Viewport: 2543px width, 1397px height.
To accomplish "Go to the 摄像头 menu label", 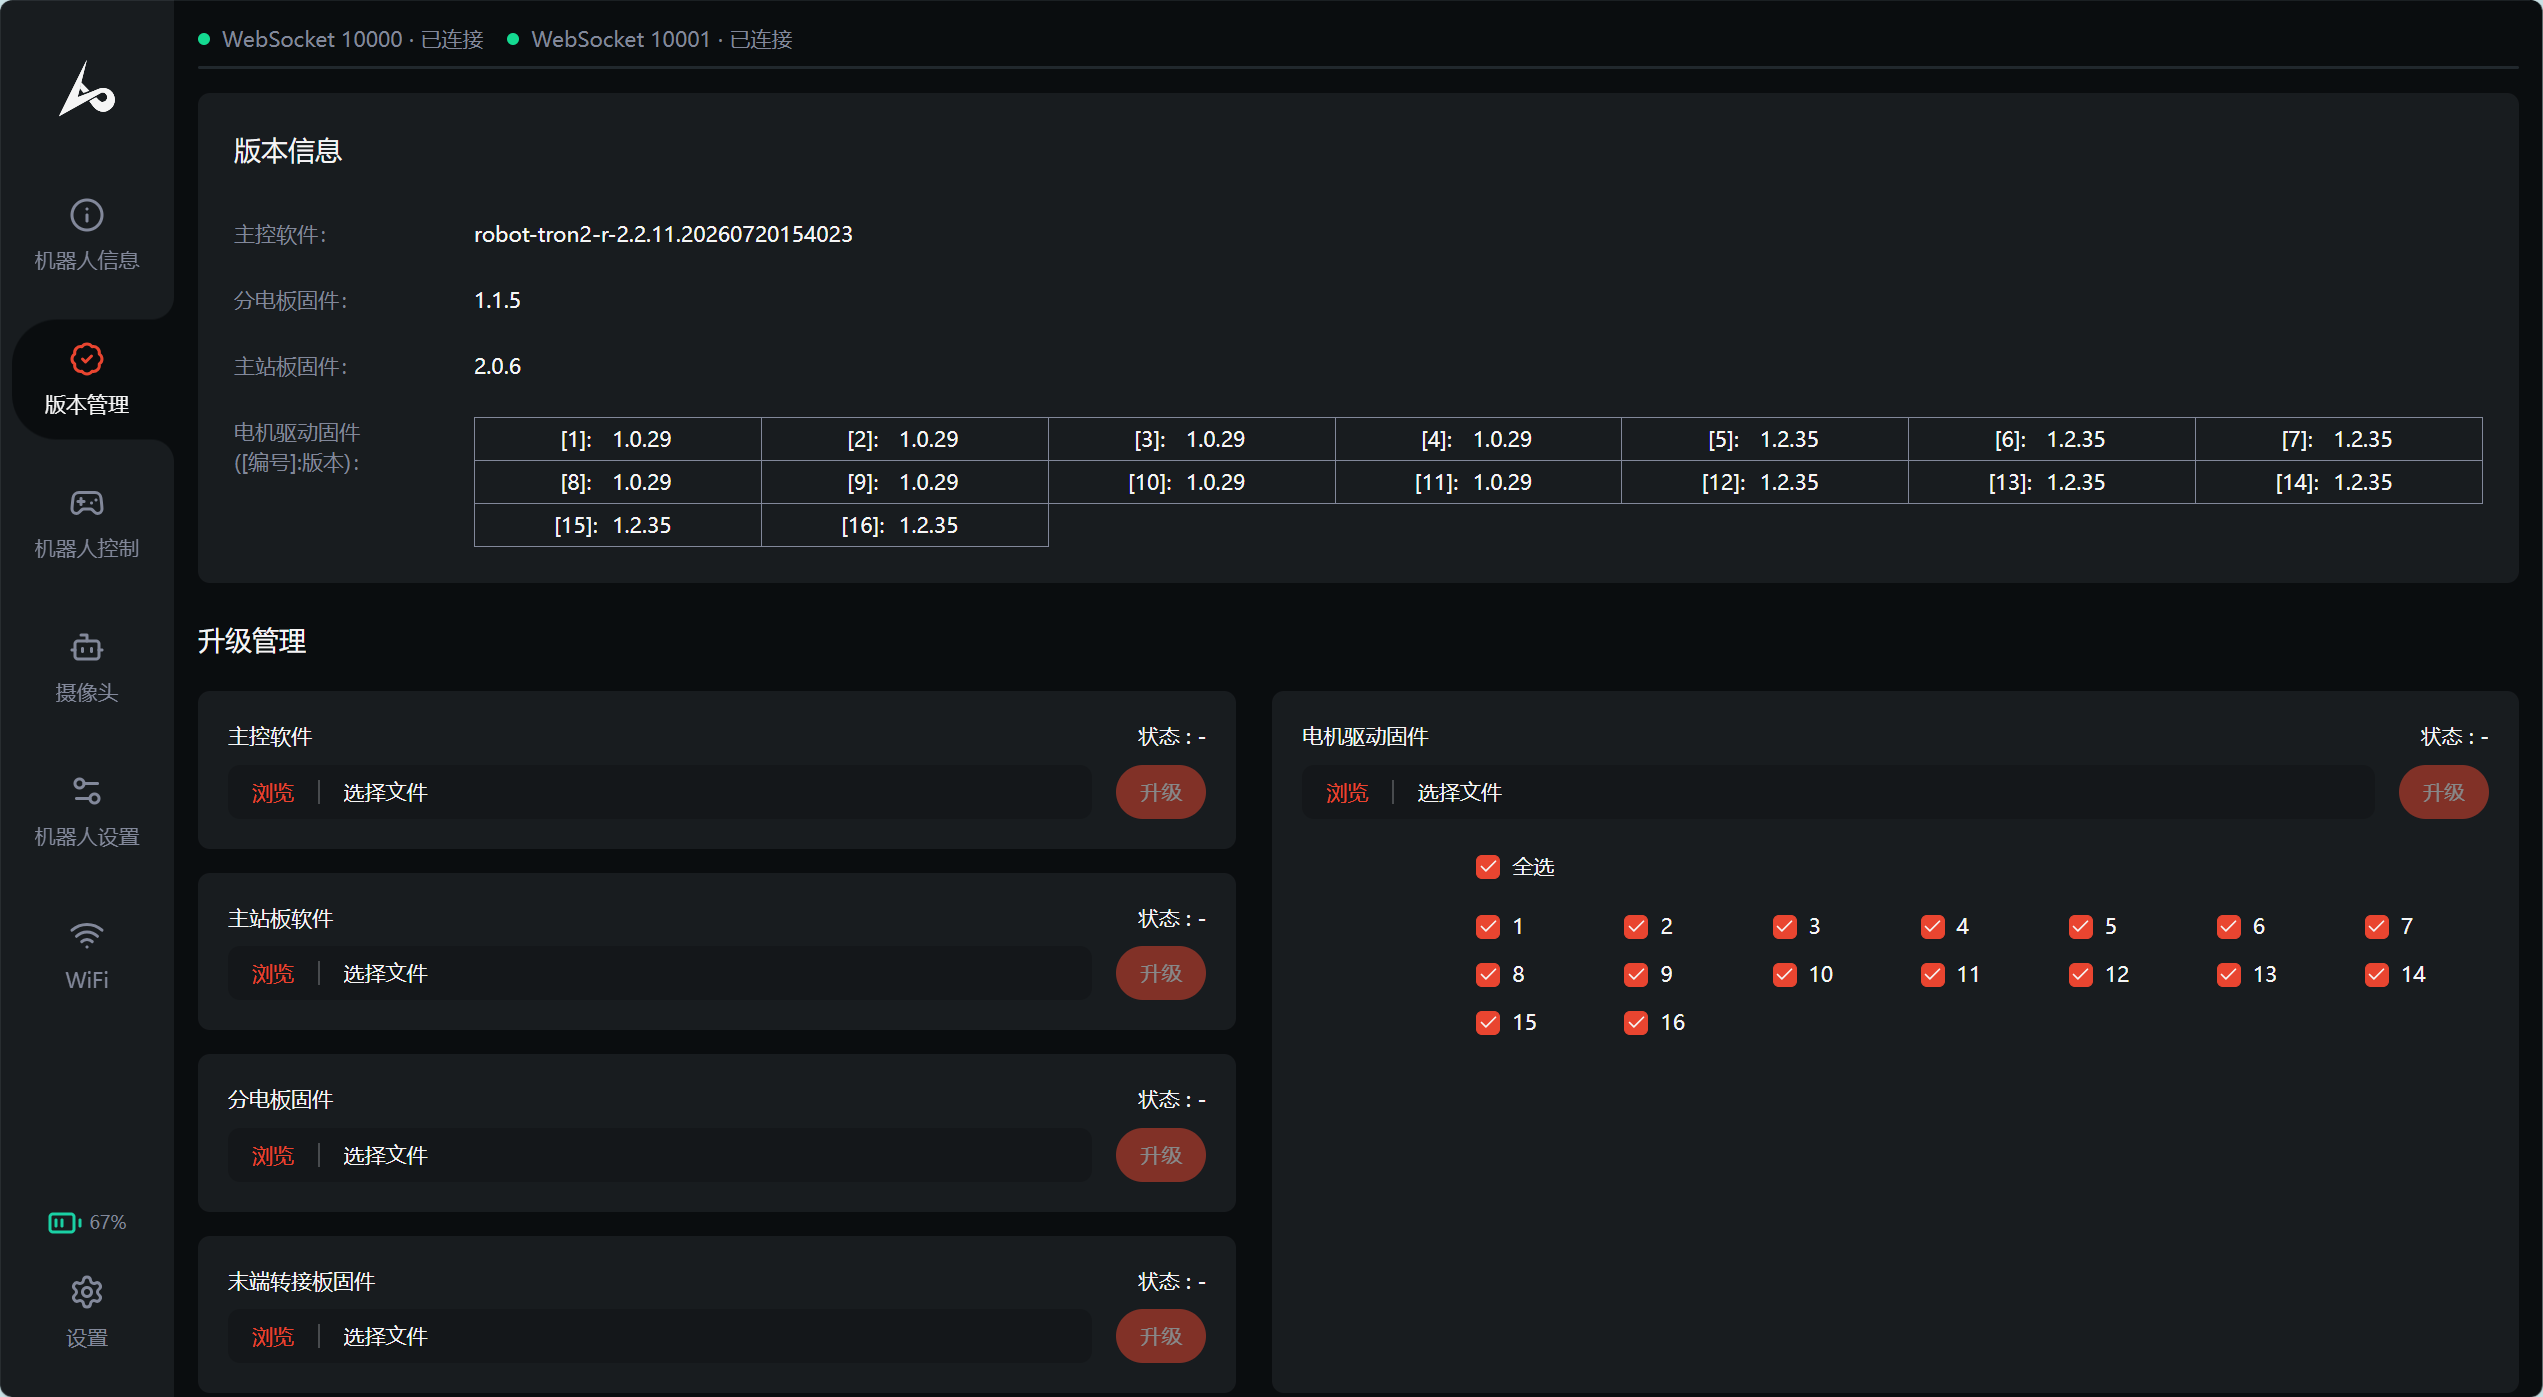I will (x=87, y=692).
